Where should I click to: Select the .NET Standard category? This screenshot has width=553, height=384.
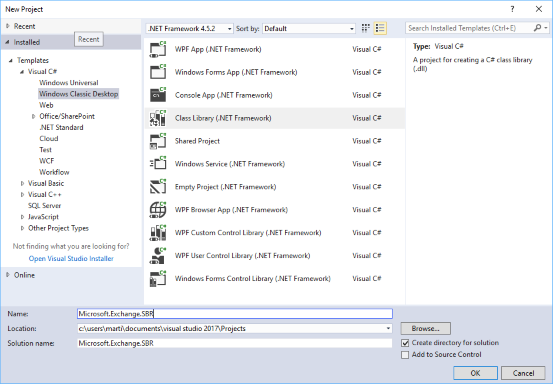pos(61,127)
